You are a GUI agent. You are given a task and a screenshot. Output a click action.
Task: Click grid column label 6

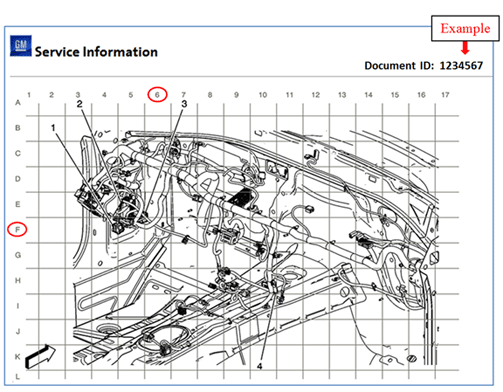pos(157,95)
